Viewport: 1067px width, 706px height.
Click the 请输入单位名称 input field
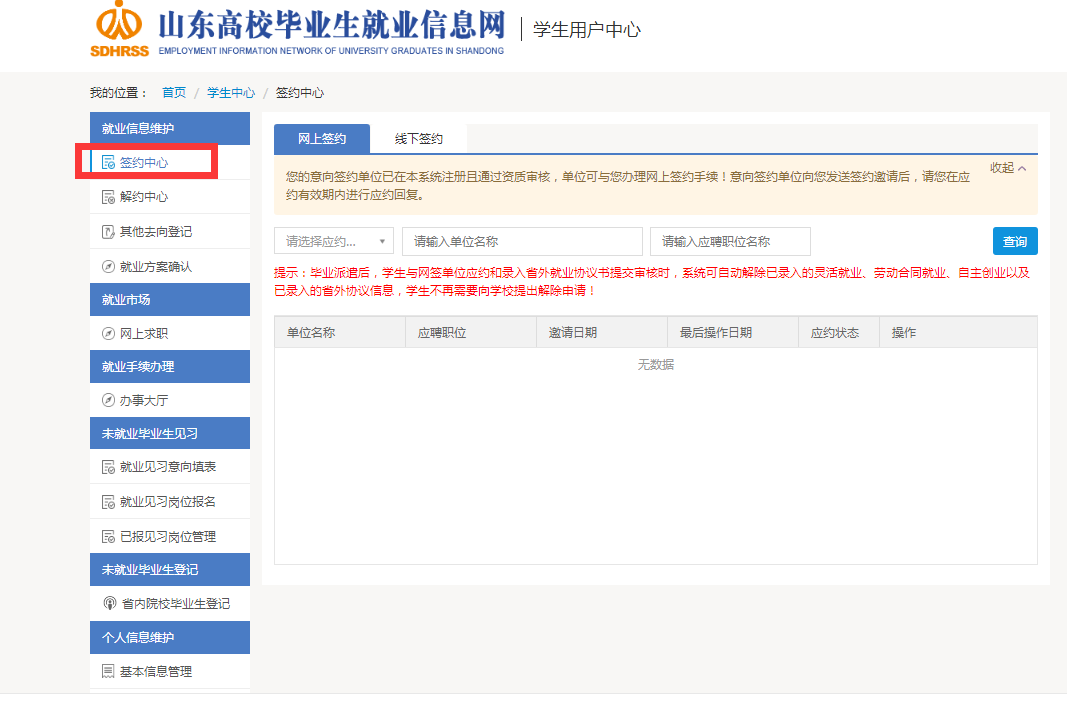coord(522,241)
